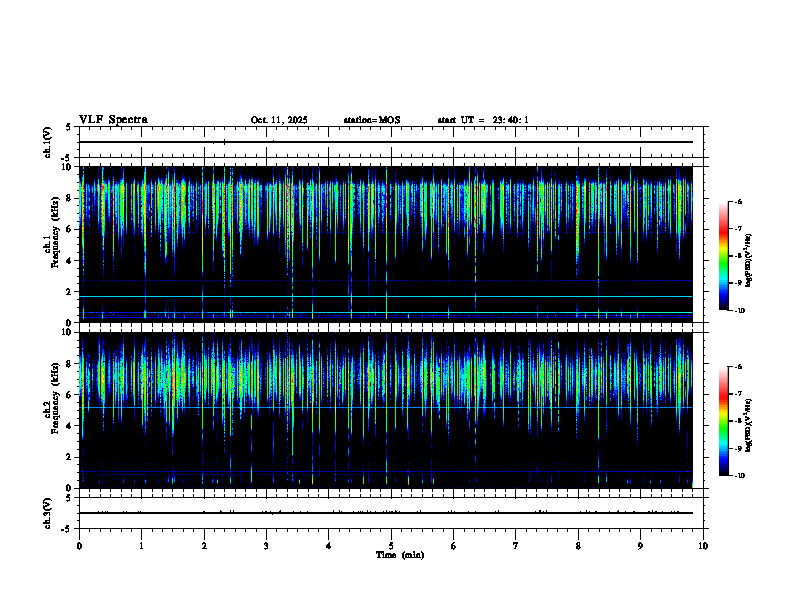Click the time axis tick label "4"

tap(328, 546)
